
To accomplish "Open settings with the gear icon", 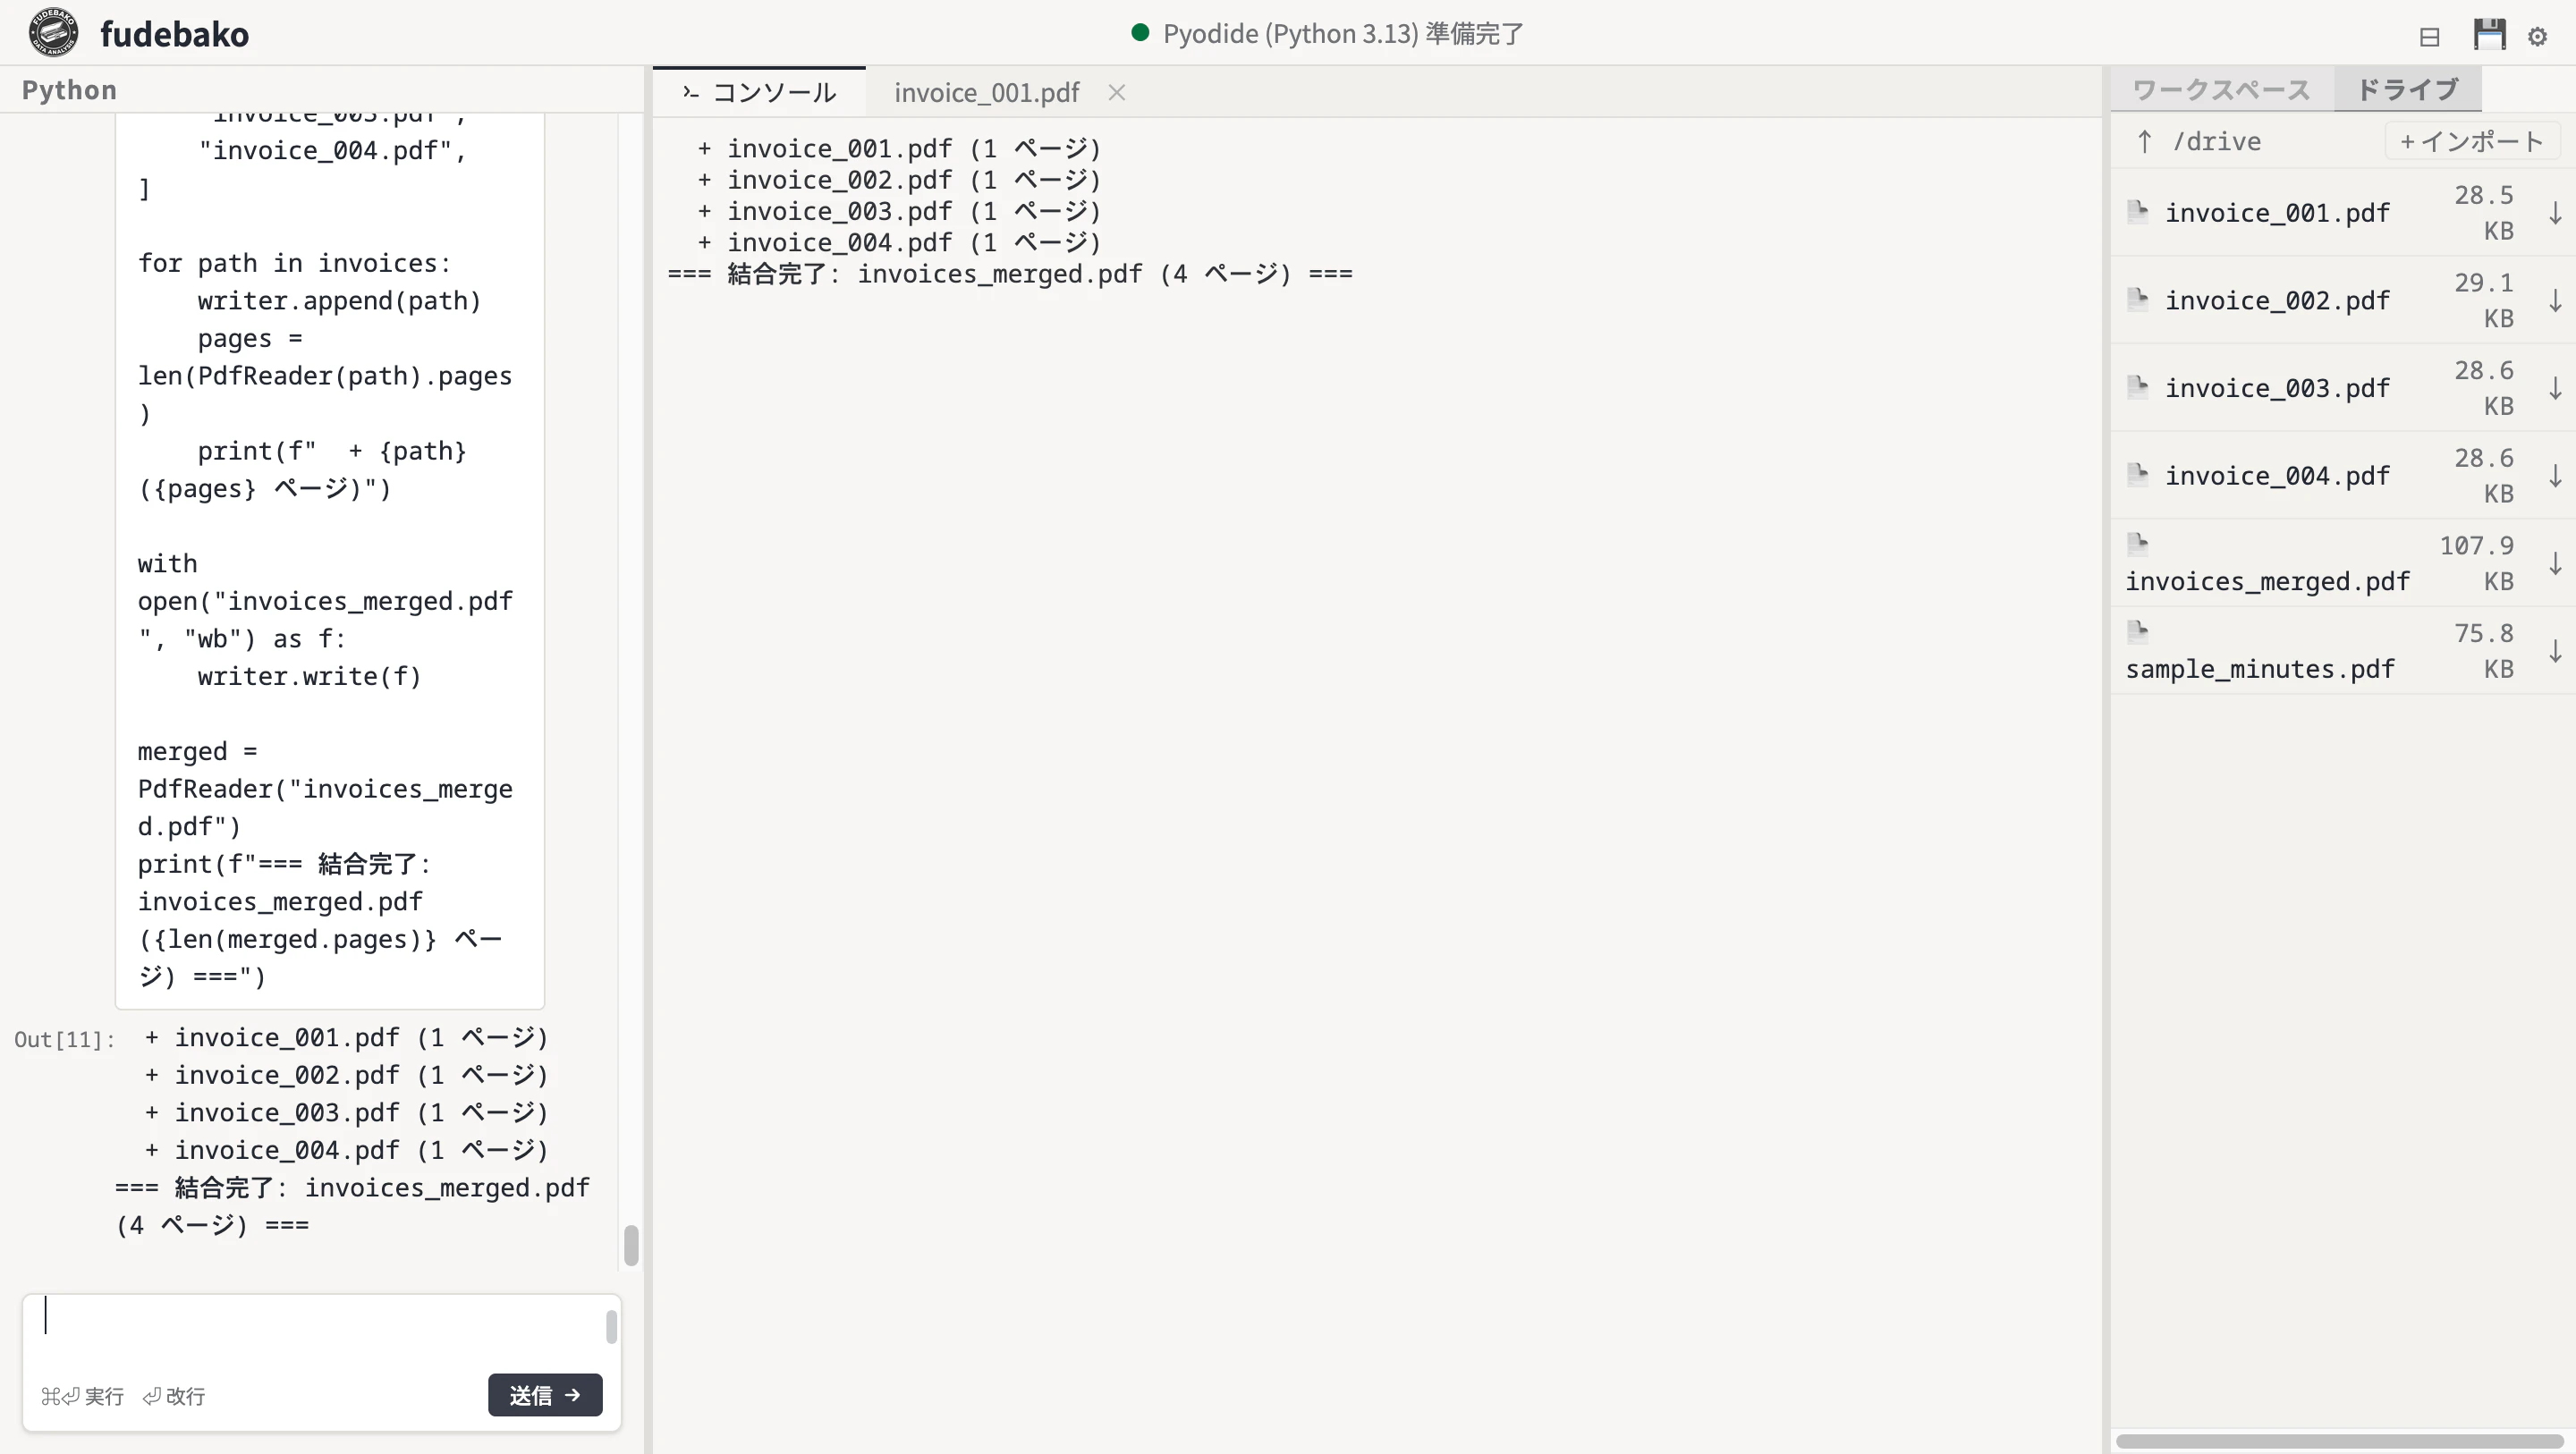I will coord(2537,37).
